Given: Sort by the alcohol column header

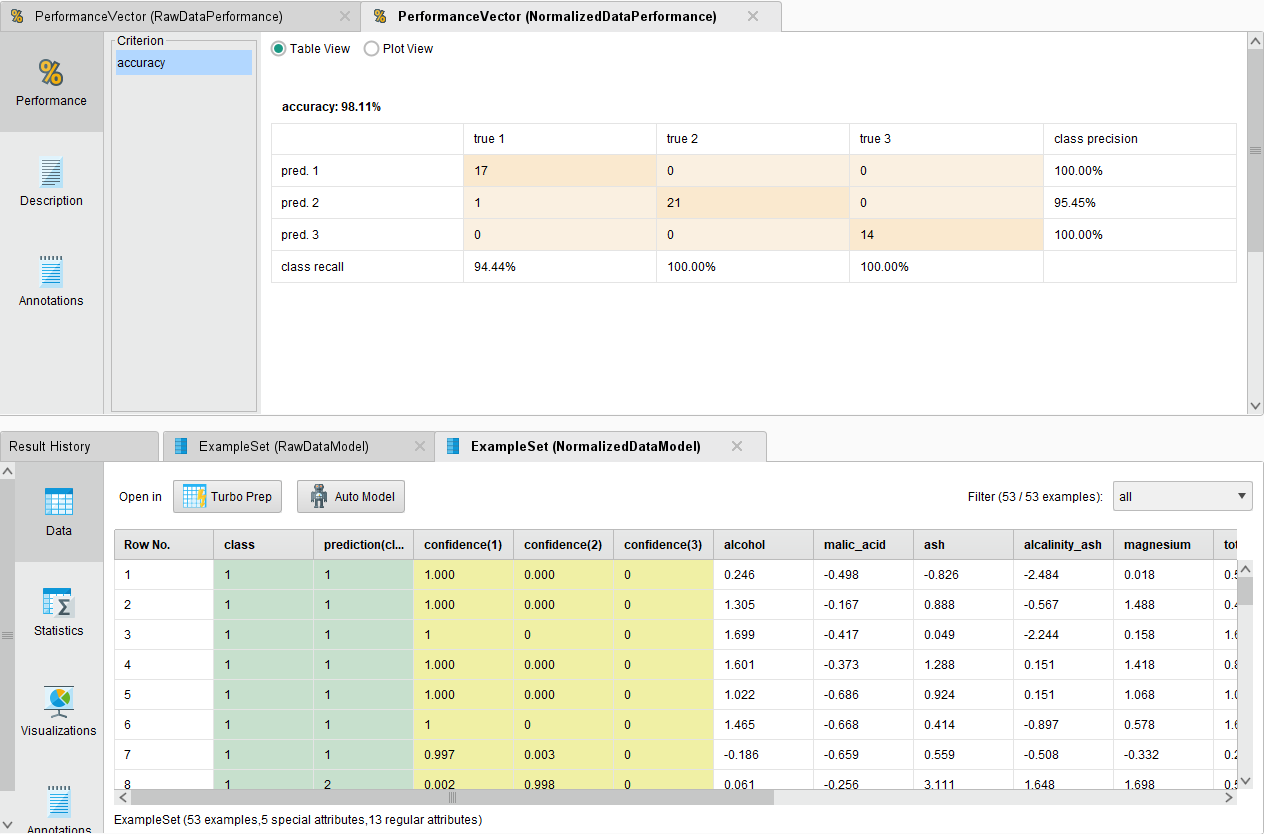Looking at the screenshot, I should coord(762,545).
